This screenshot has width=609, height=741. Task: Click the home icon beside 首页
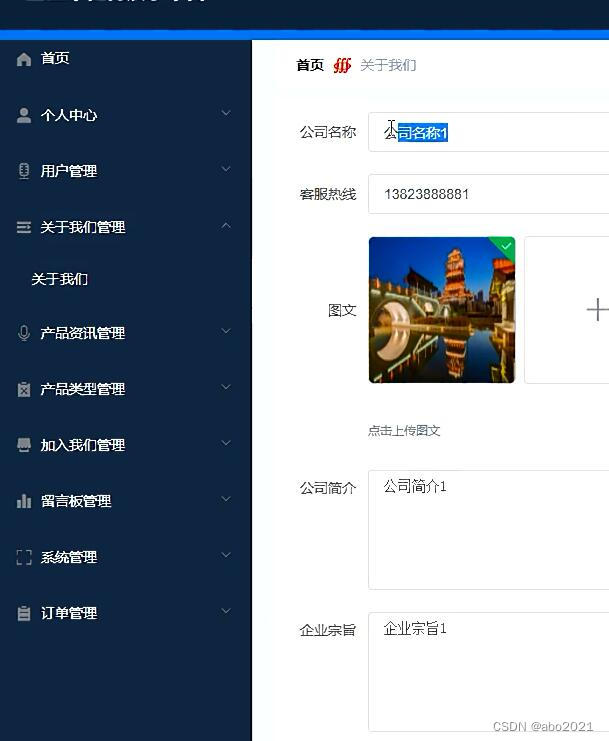[x=24, y=59]
